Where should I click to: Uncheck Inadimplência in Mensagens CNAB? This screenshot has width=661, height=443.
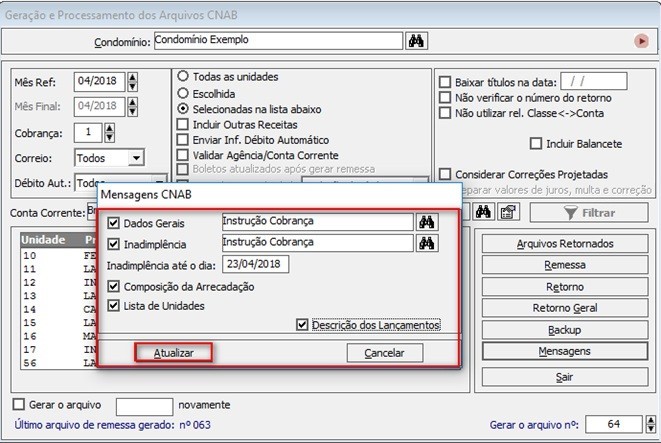[113, 244]
